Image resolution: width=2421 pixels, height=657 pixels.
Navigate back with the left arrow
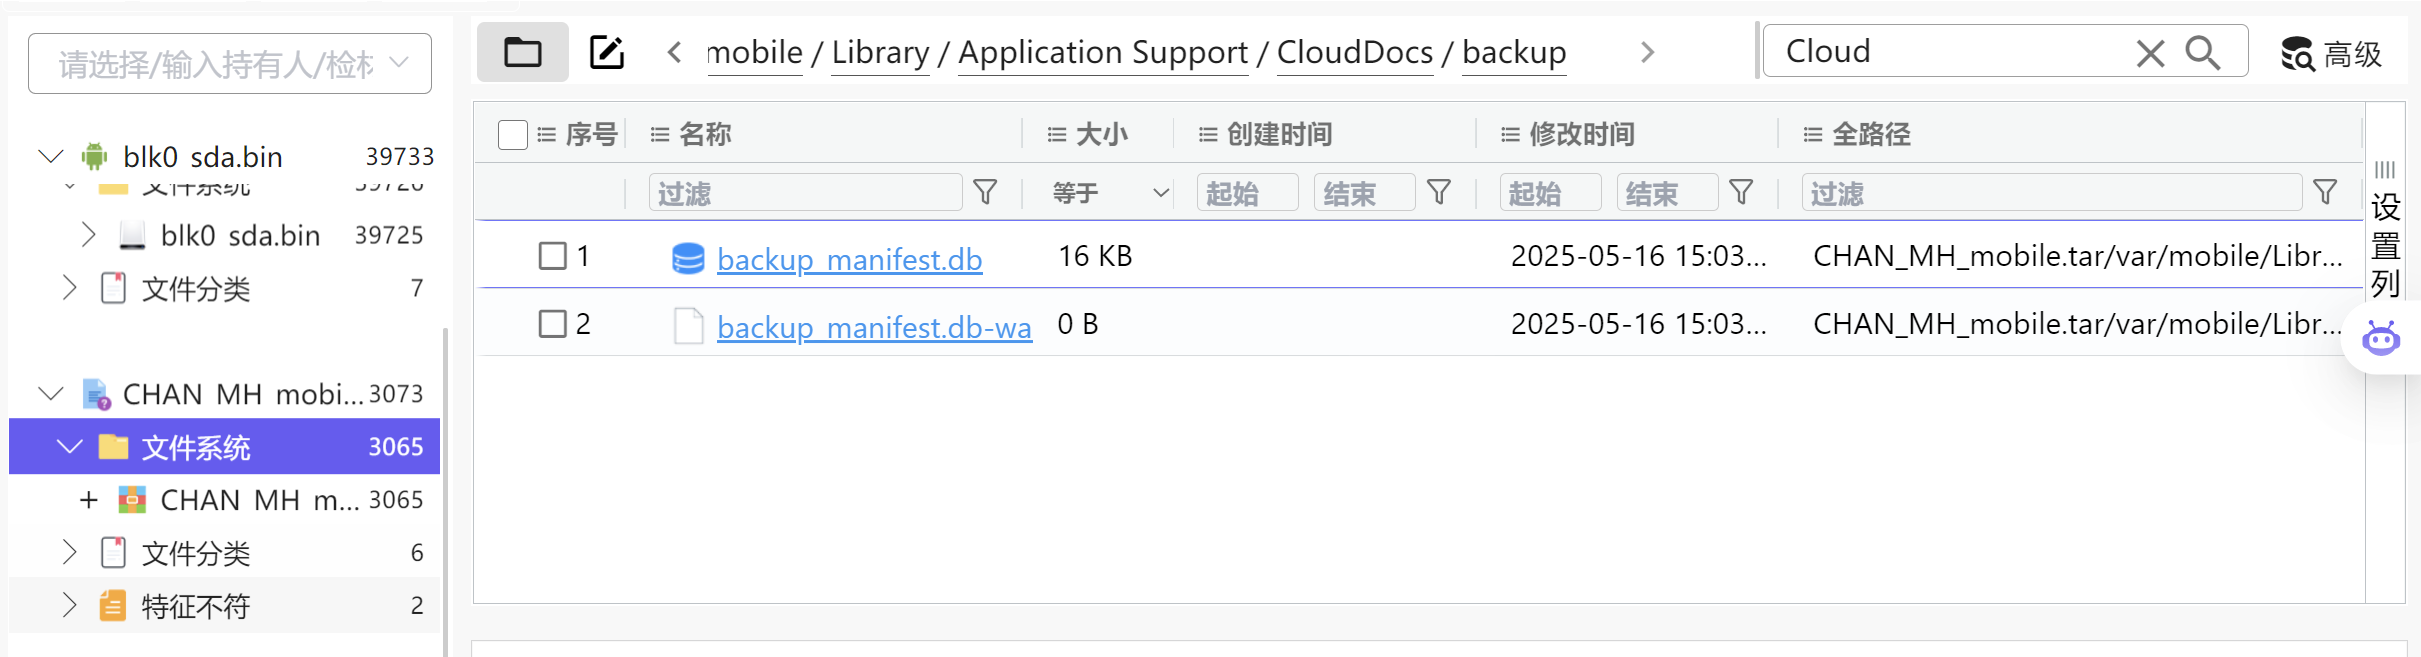(x=675, y=52)
